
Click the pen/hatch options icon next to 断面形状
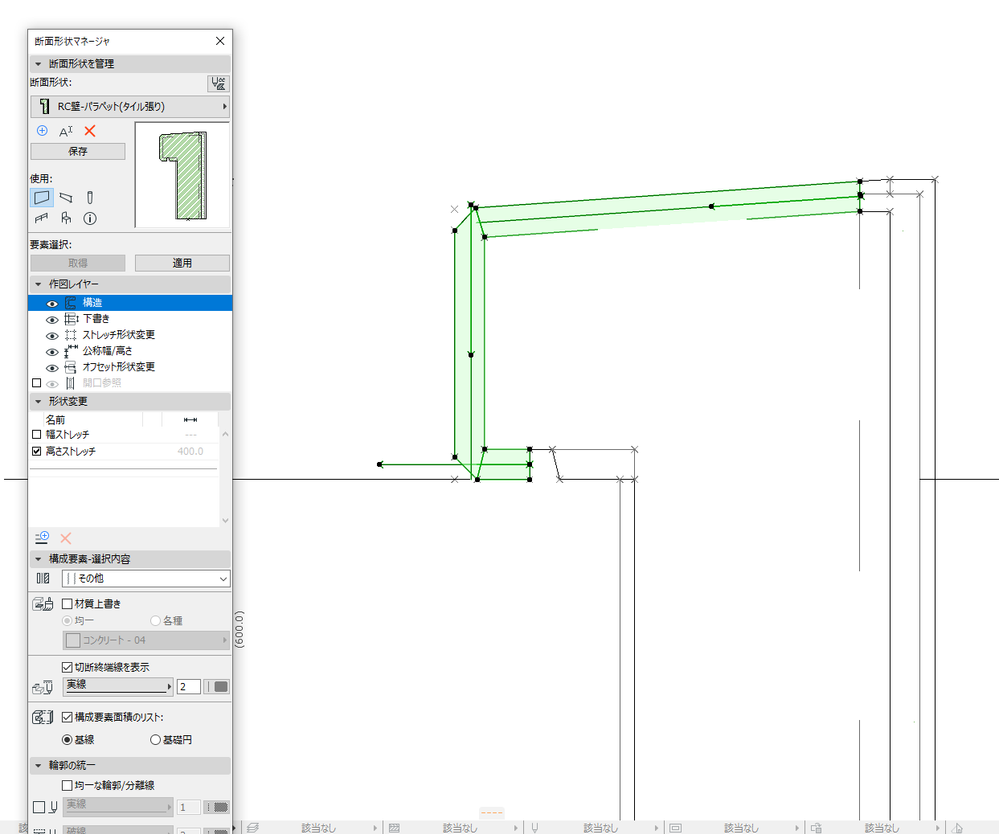point(218,83)
